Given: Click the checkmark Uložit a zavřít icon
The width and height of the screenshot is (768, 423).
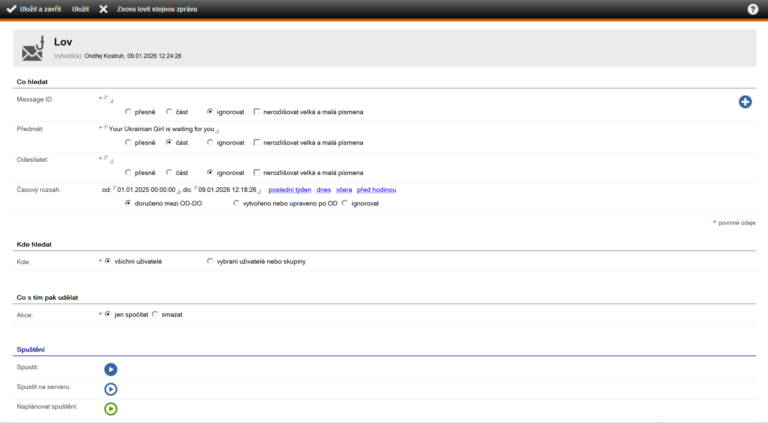Looking at the screenshot, I should (11, 9).
